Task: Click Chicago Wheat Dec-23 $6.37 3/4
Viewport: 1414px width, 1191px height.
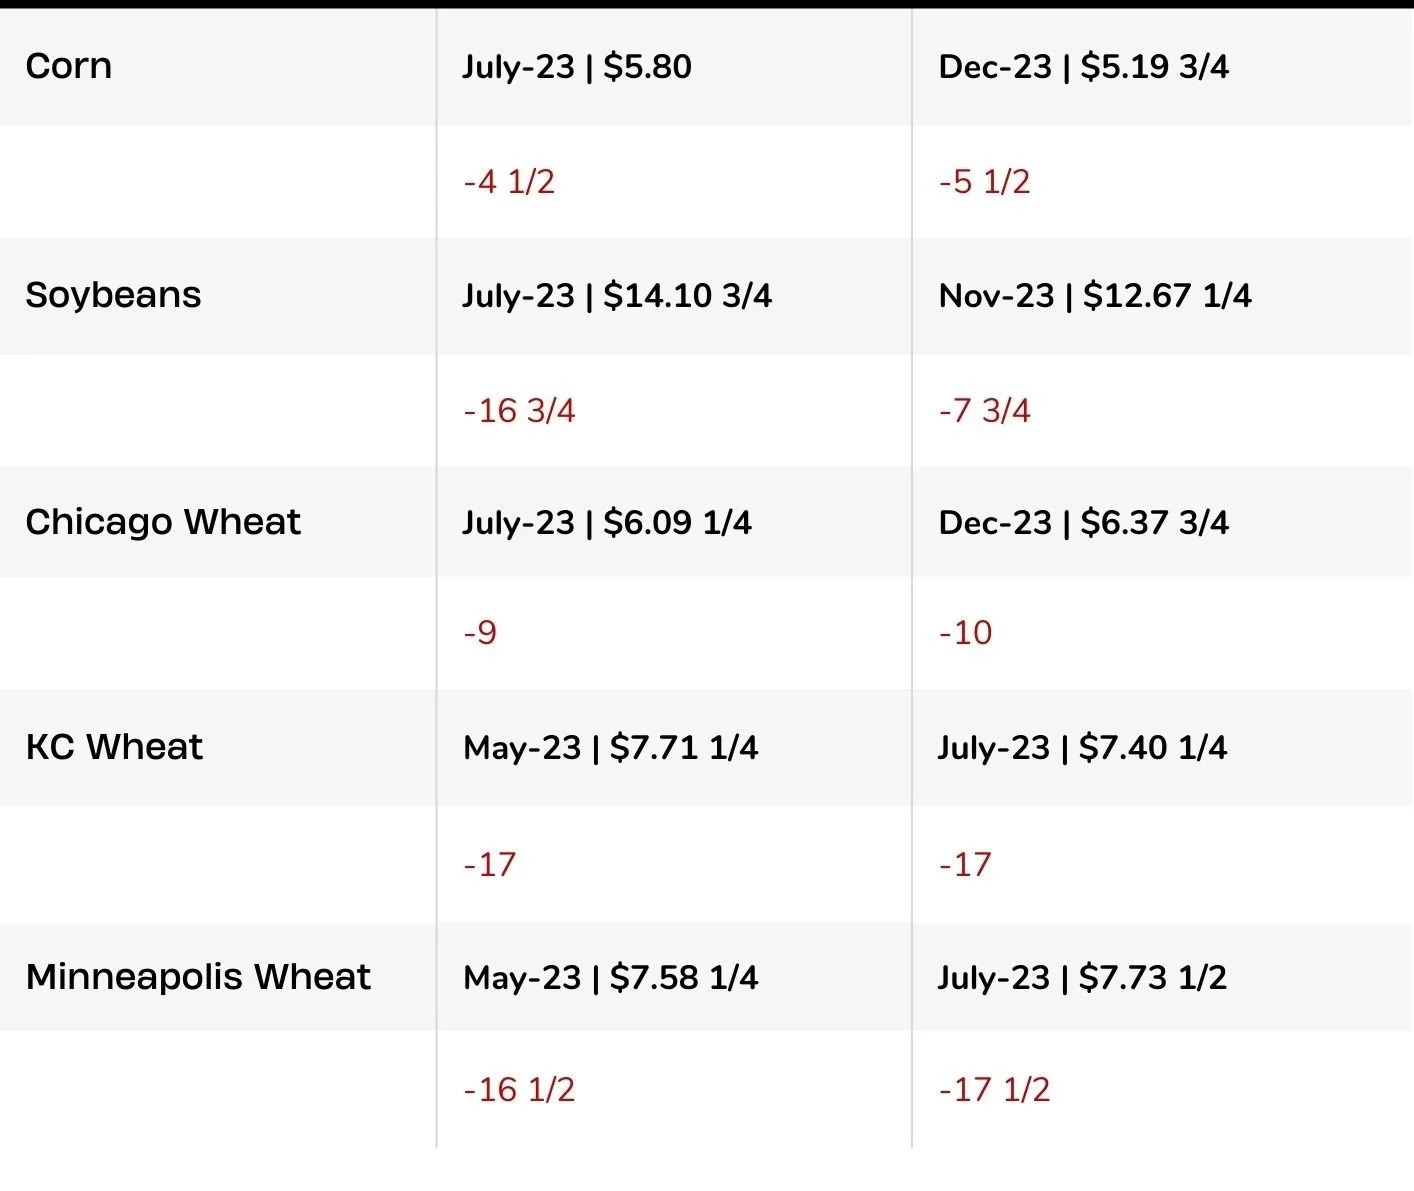Action: click(x=1083, y=523)
